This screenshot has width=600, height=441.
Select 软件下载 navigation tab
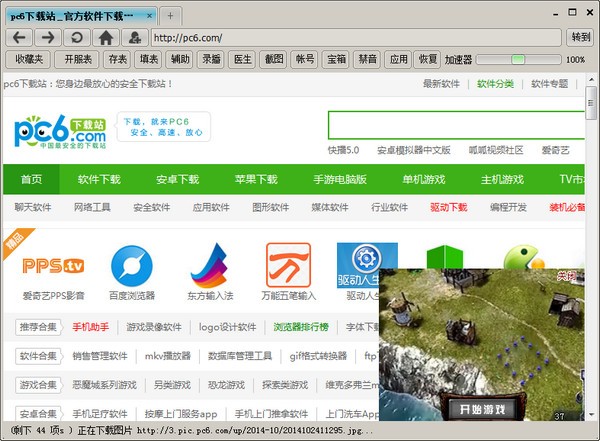(x=99, y=179)
